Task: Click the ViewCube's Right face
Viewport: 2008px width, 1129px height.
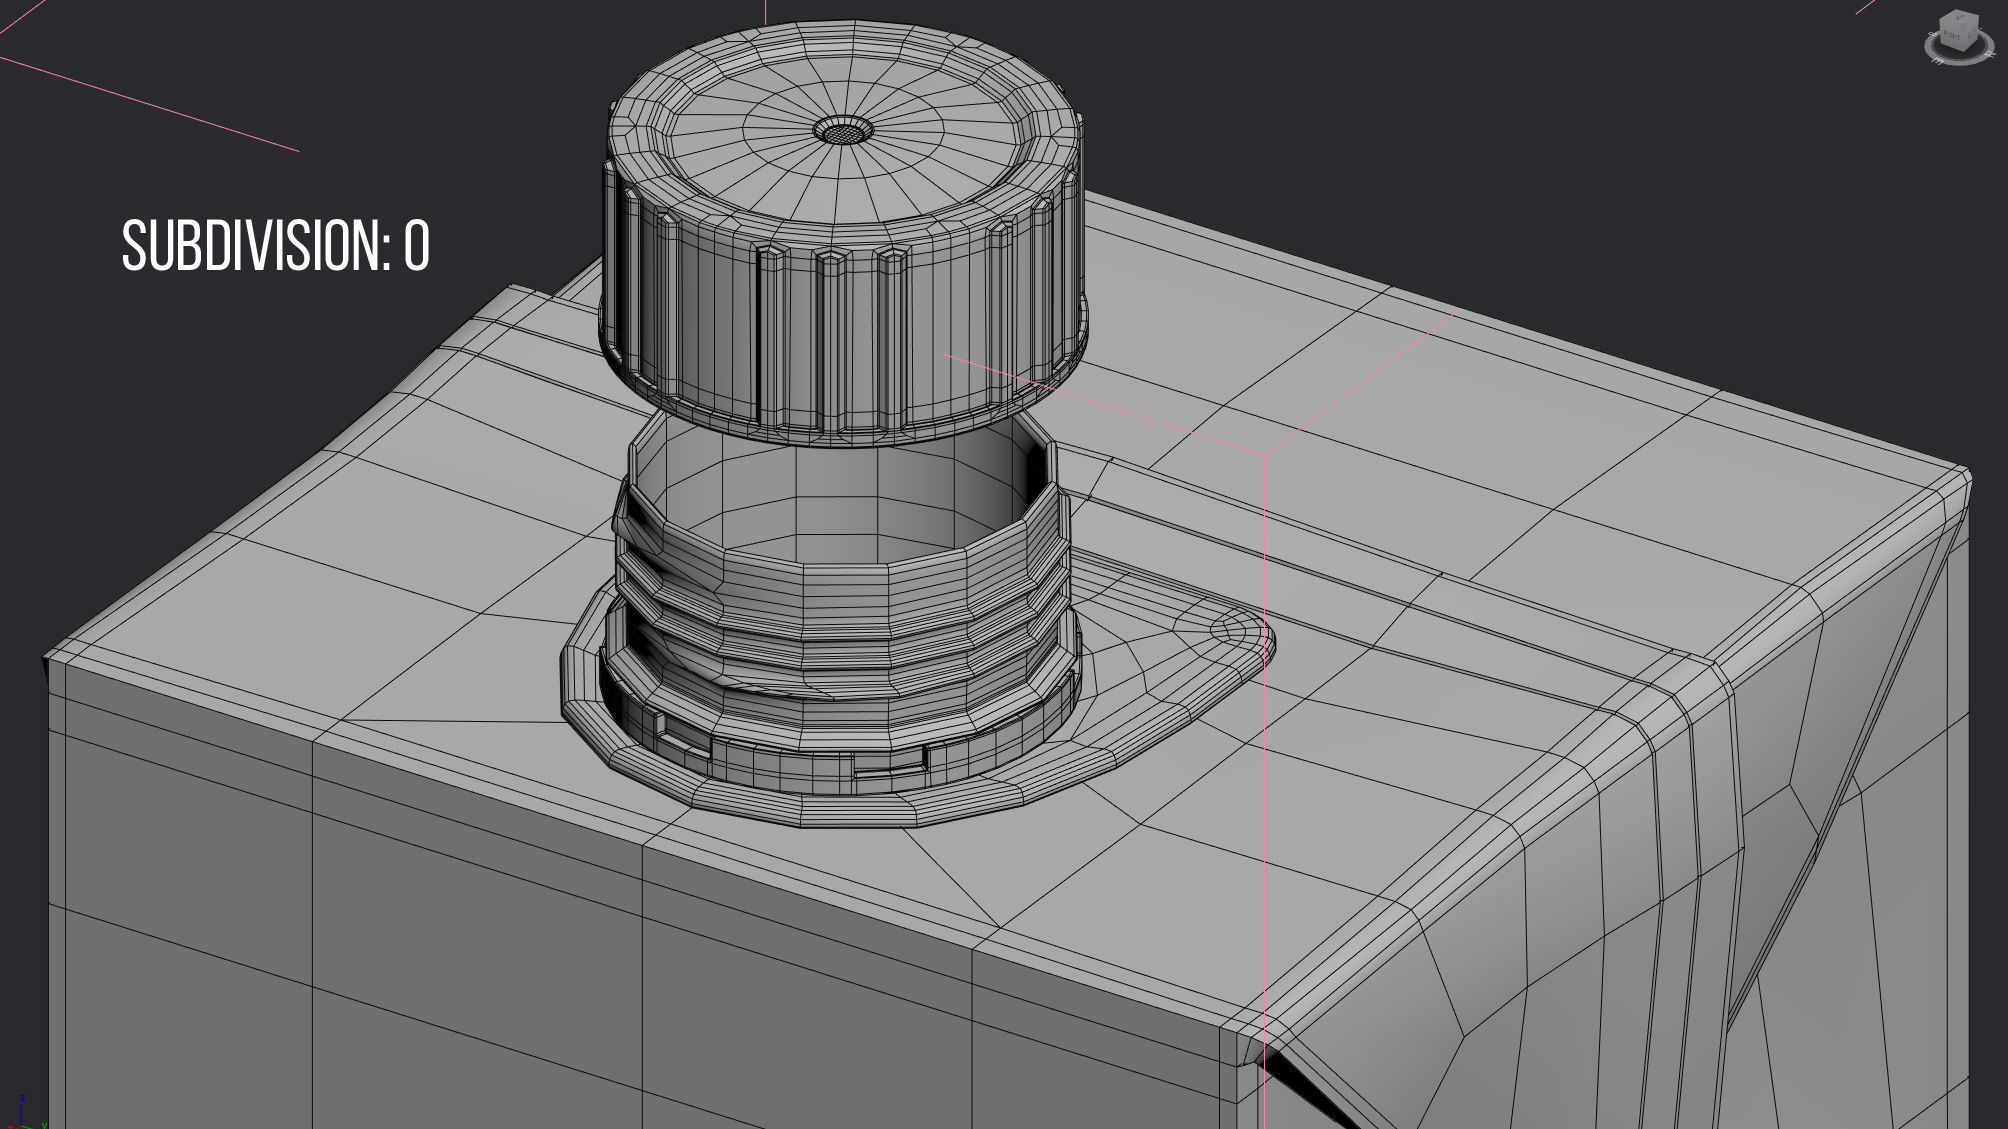Action: [1951, 37]
